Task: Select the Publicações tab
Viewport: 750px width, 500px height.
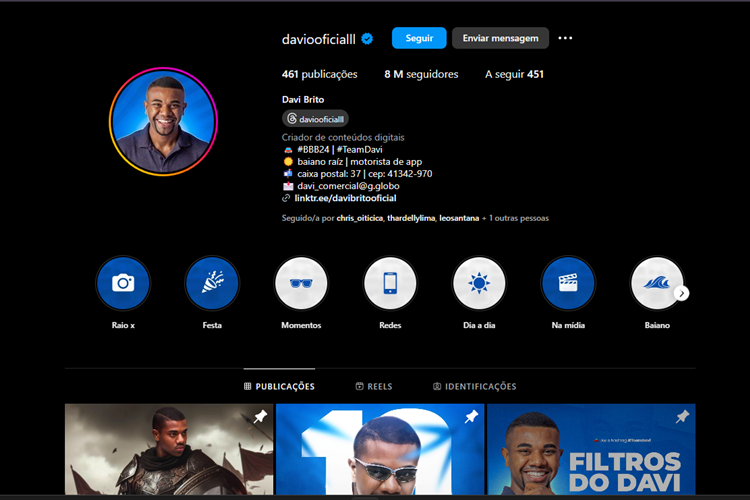Action: point(279,386)
